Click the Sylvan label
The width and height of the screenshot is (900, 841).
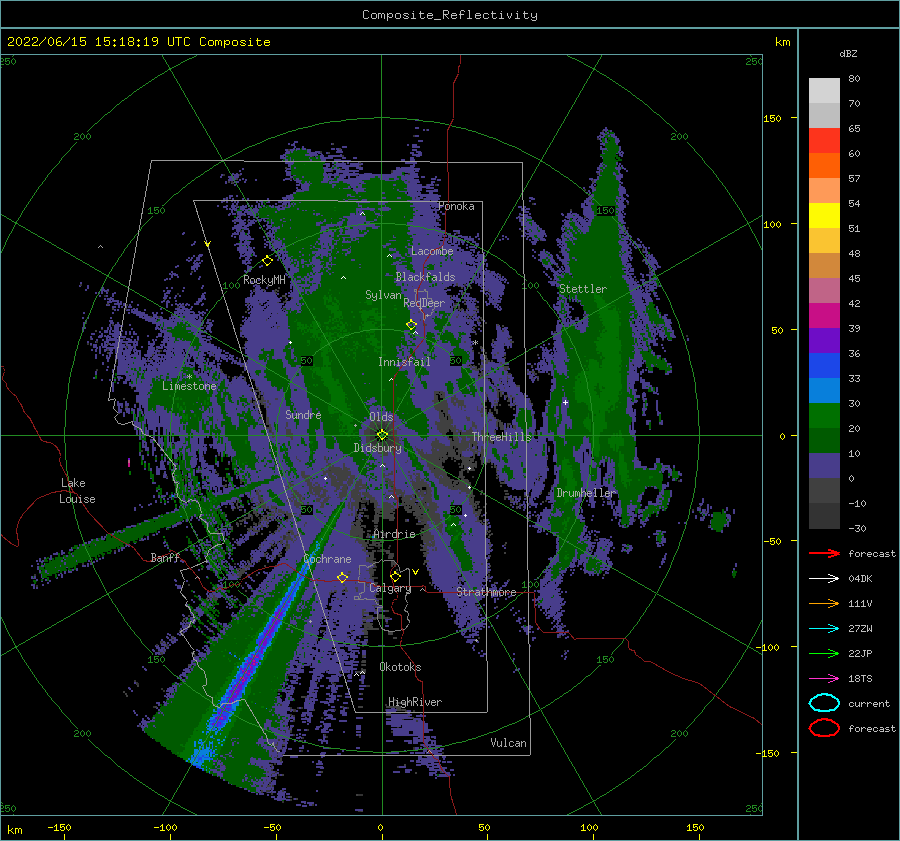[383, 295]
